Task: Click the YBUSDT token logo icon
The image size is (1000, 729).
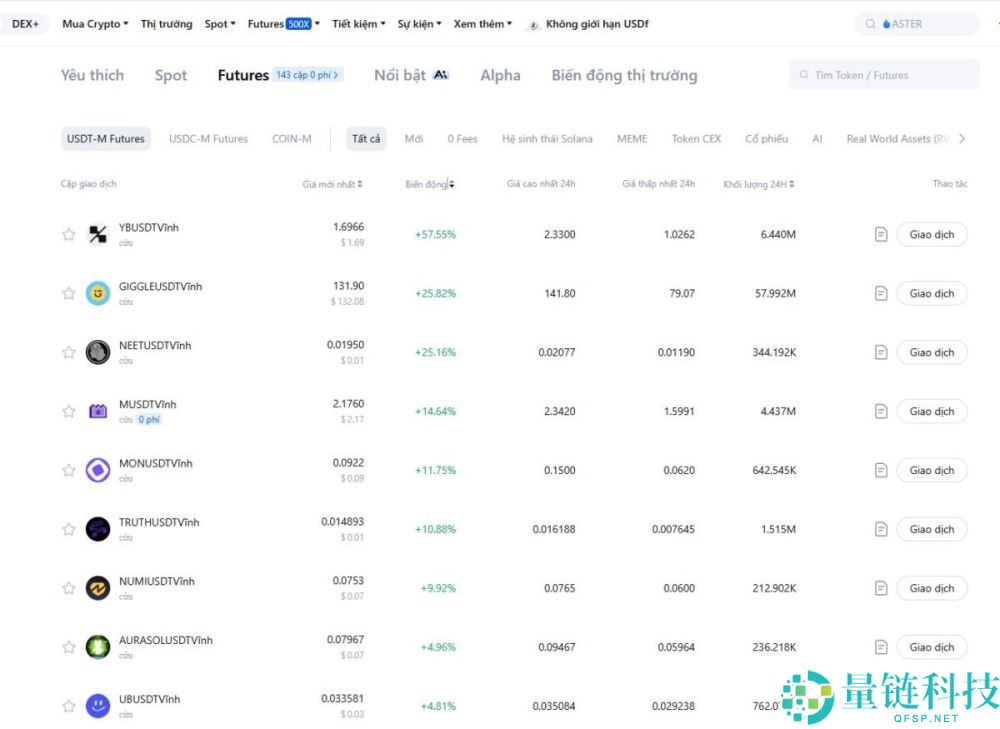Action: click(x=98, y=235)
